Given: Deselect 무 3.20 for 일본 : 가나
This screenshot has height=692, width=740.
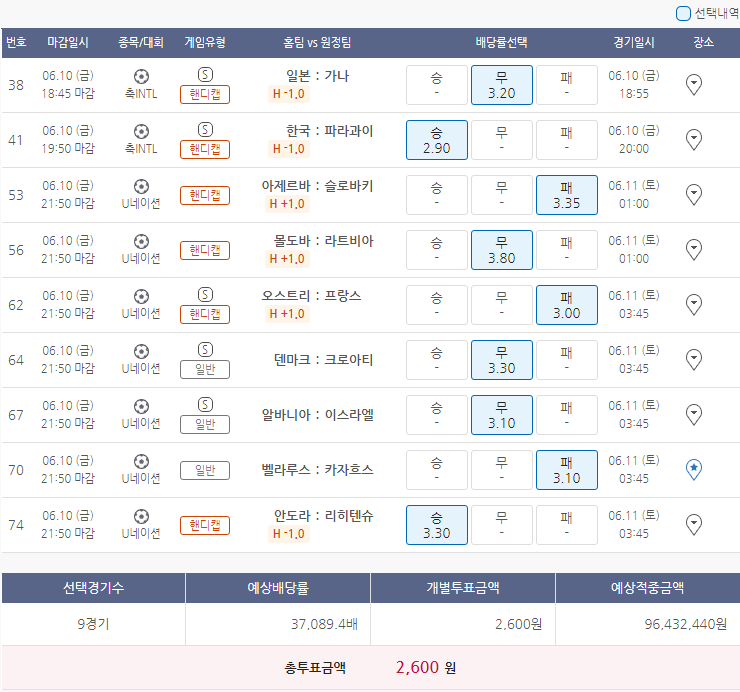Looking at the screenshot, I should point(502,85).
